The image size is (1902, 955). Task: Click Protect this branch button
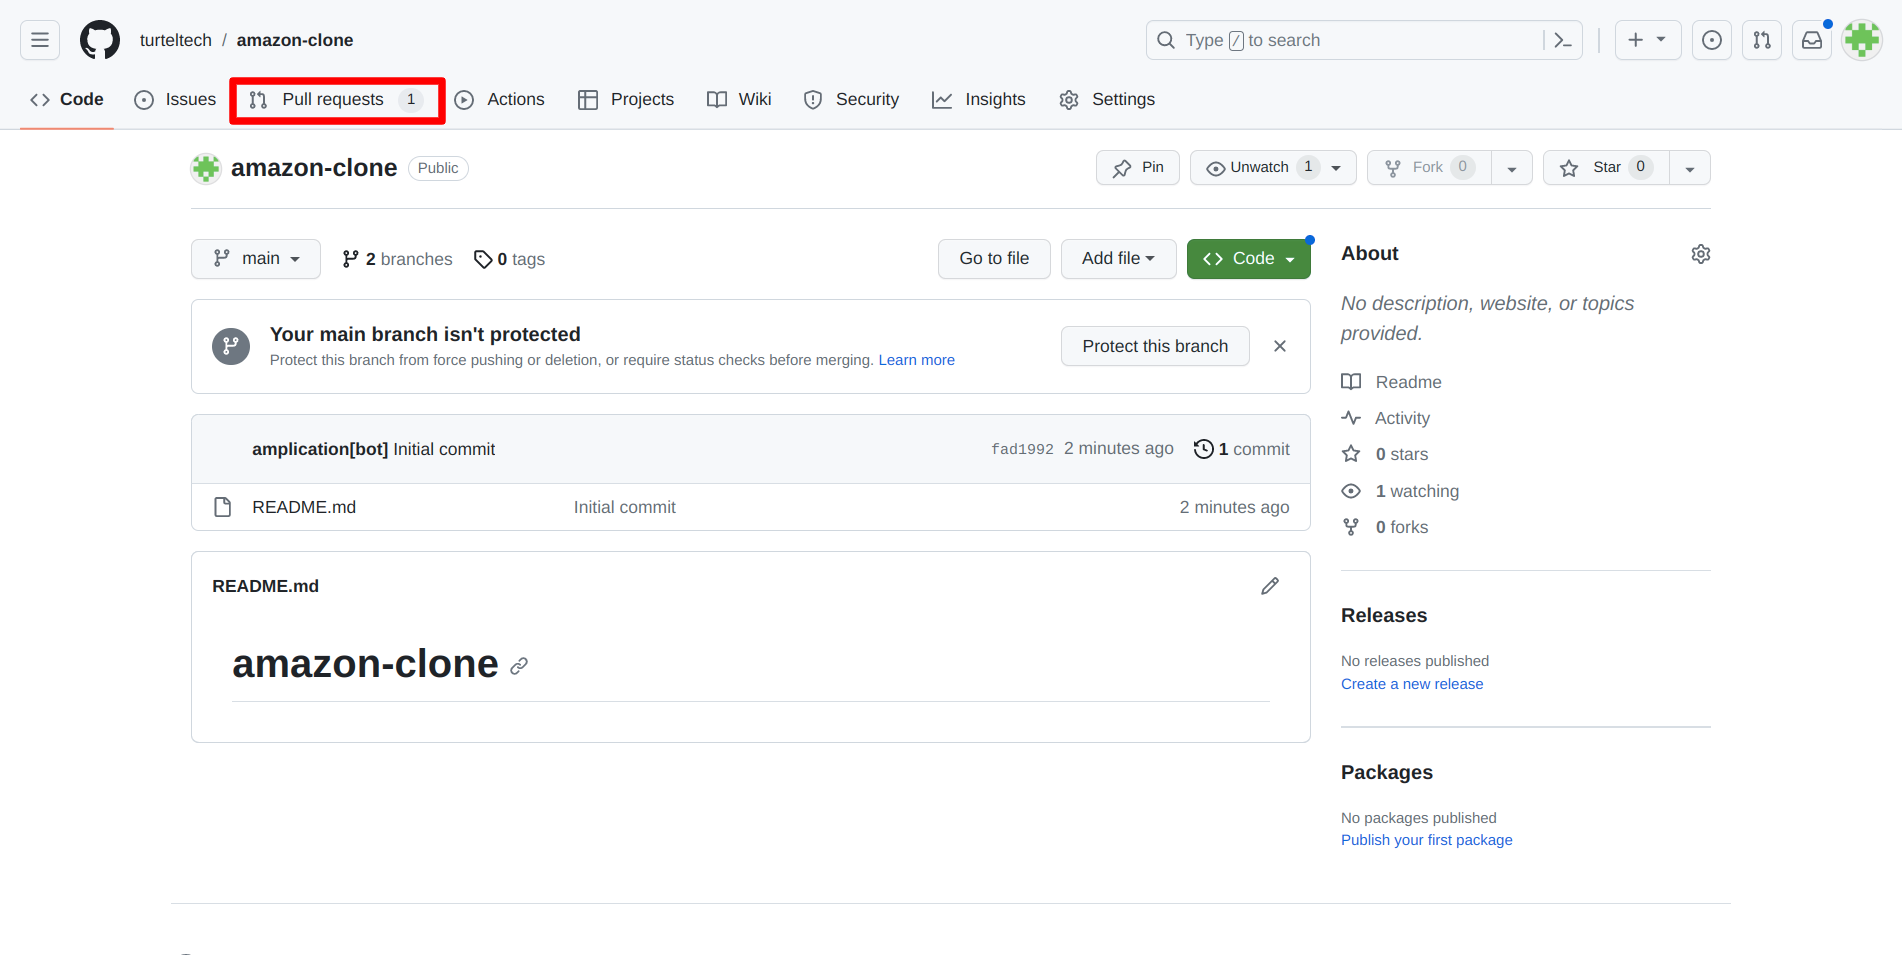pos(1155,346)
